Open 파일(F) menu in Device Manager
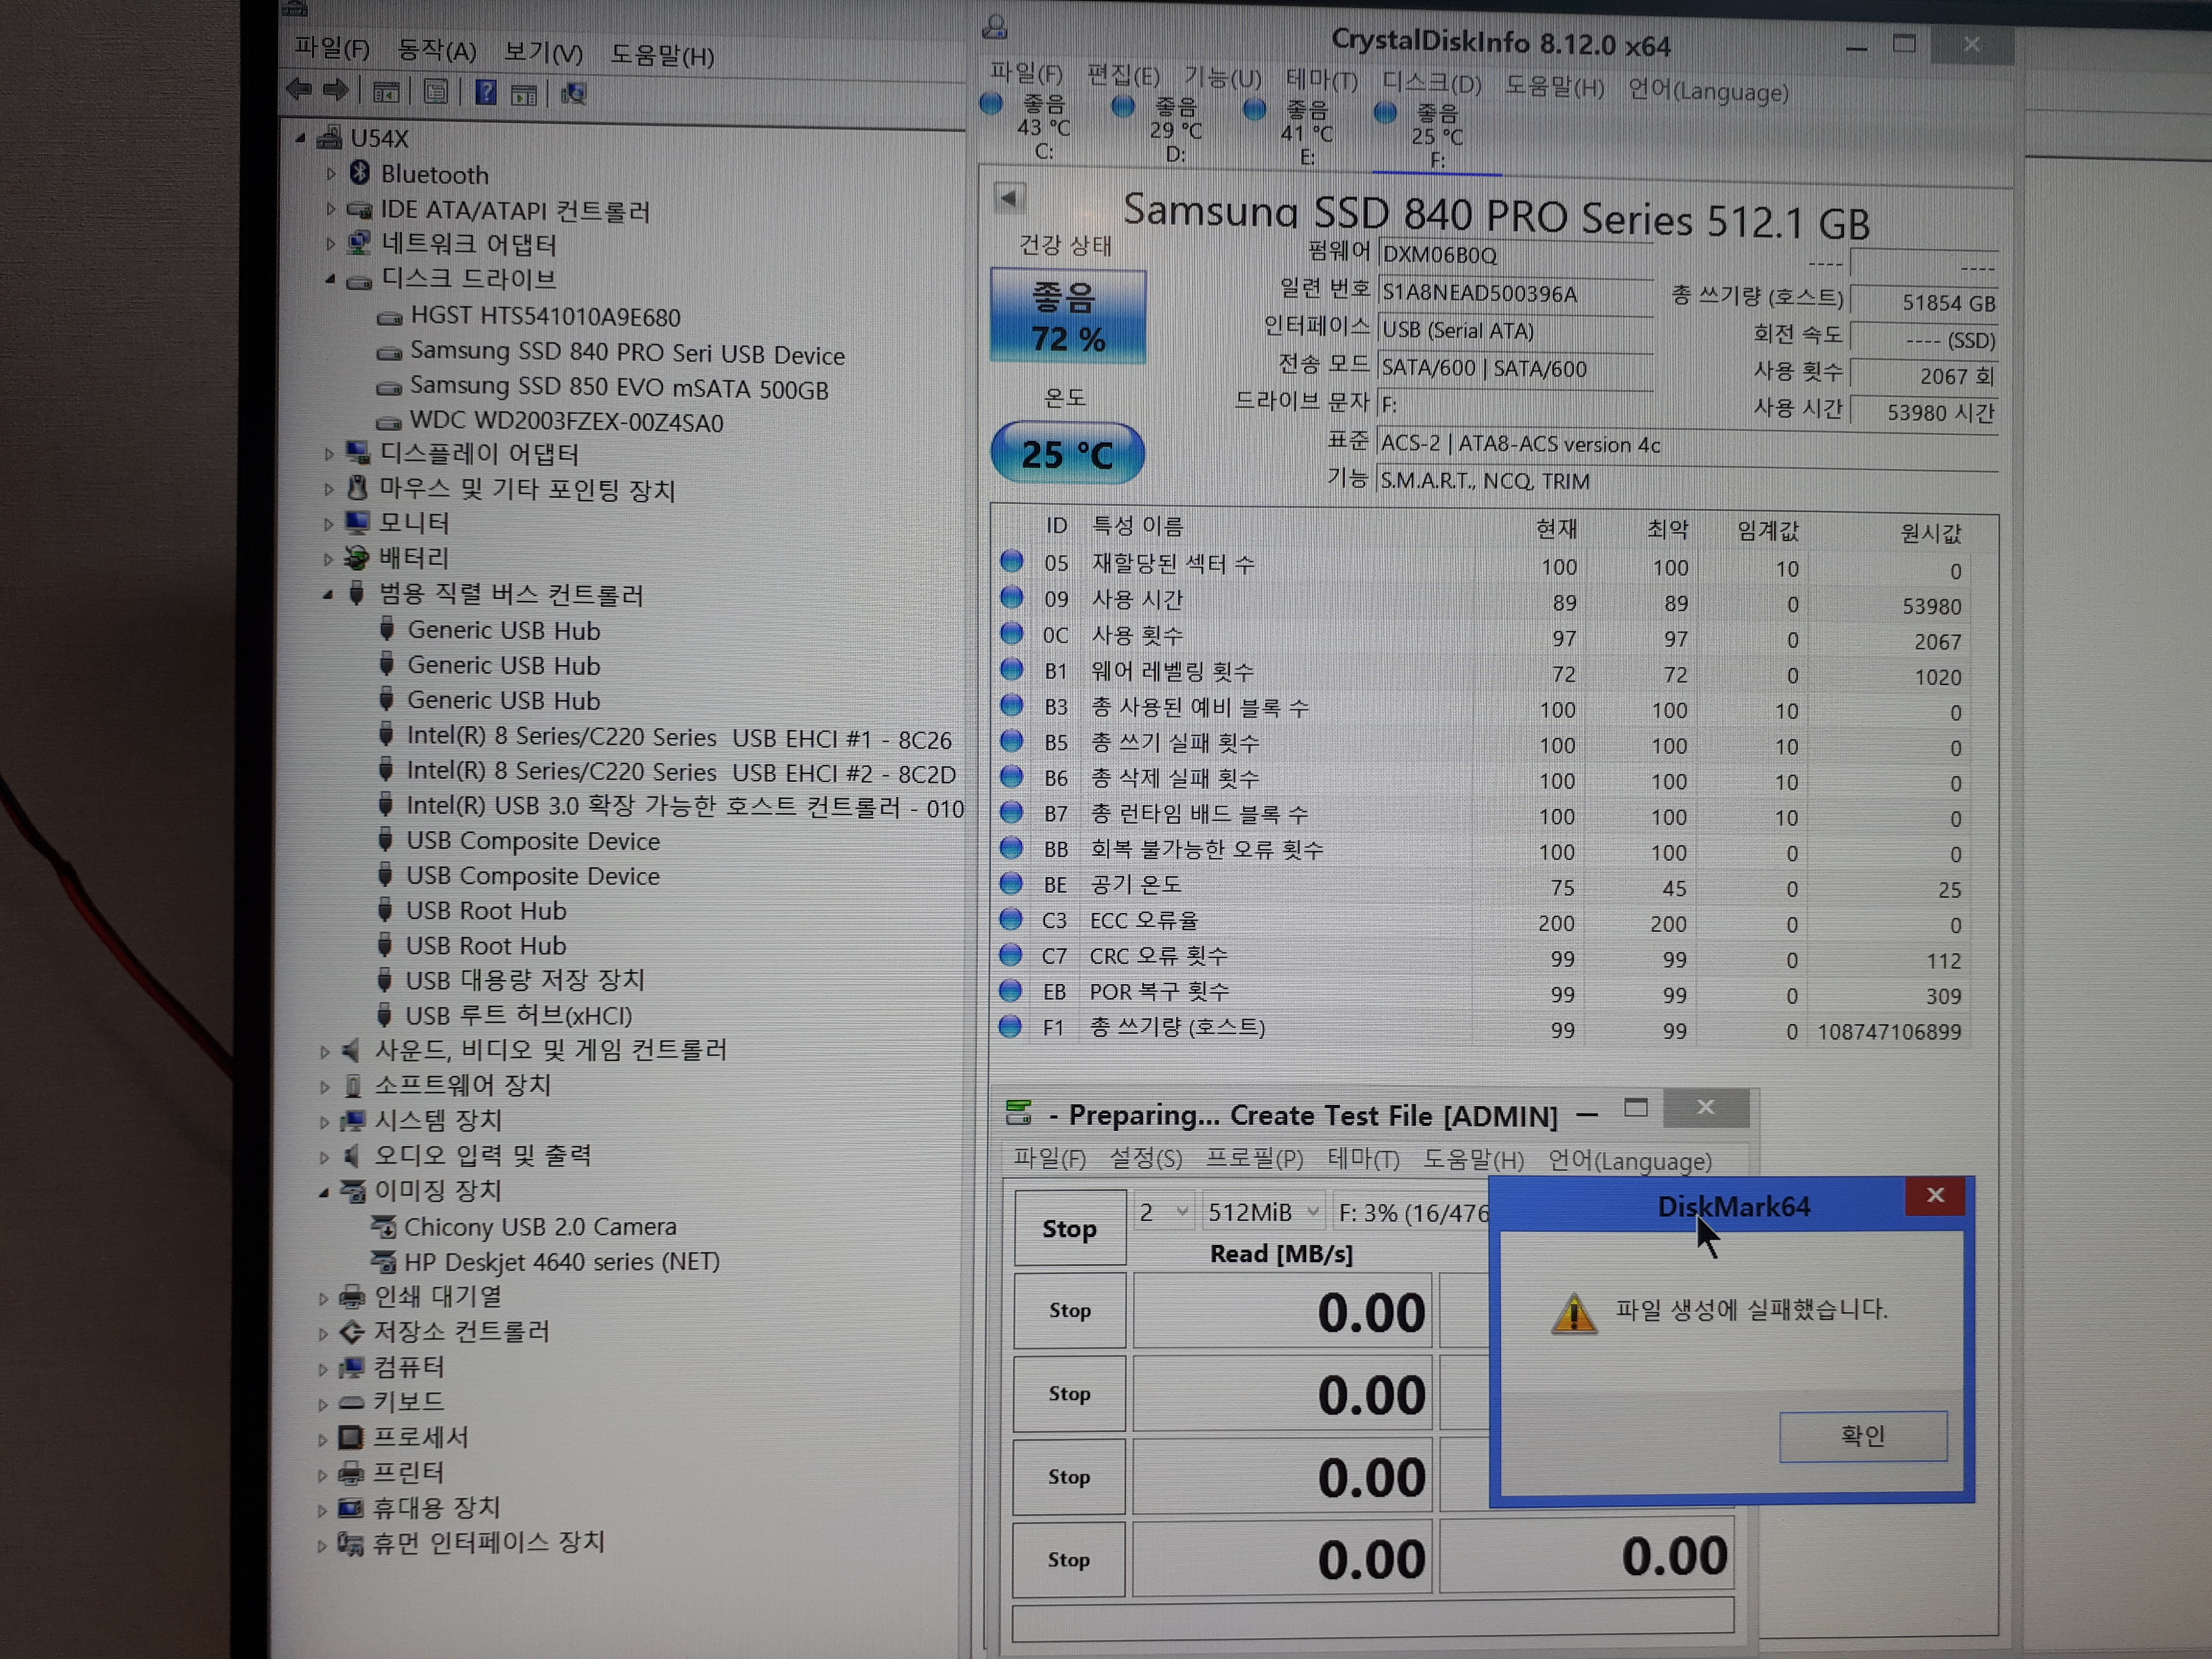 coord(331,48)
